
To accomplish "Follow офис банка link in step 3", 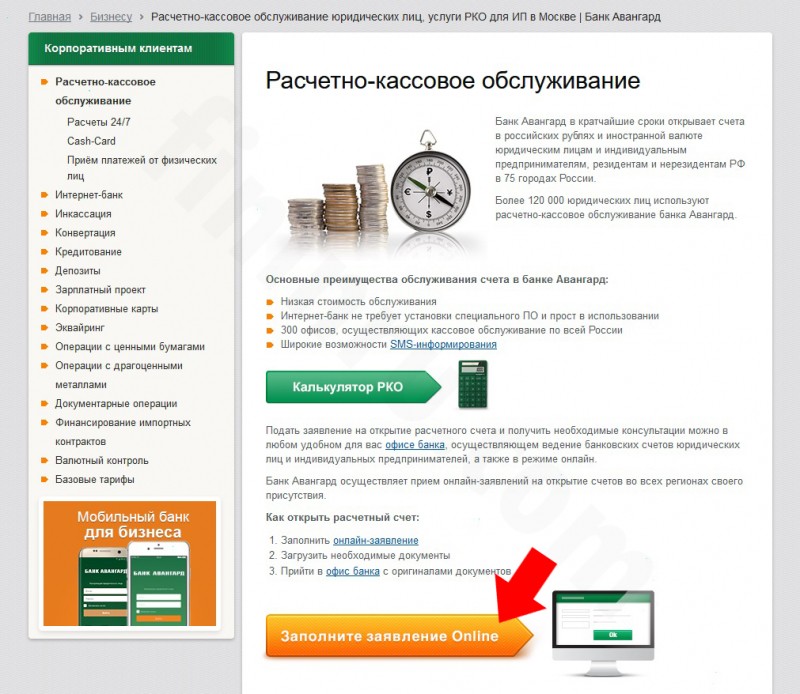I will pos(353,571).
